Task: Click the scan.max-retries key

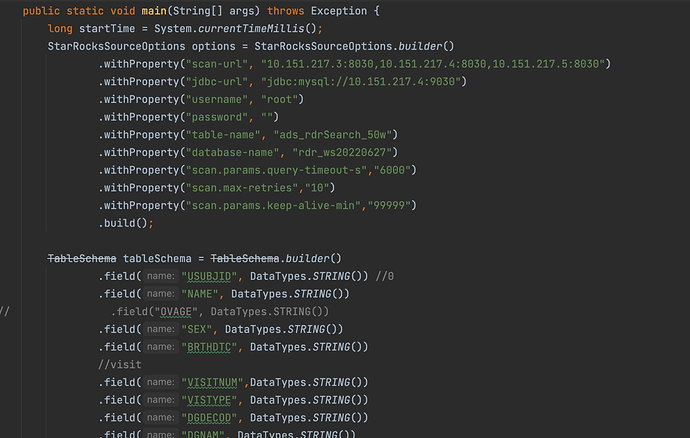Action: point(242,188)
